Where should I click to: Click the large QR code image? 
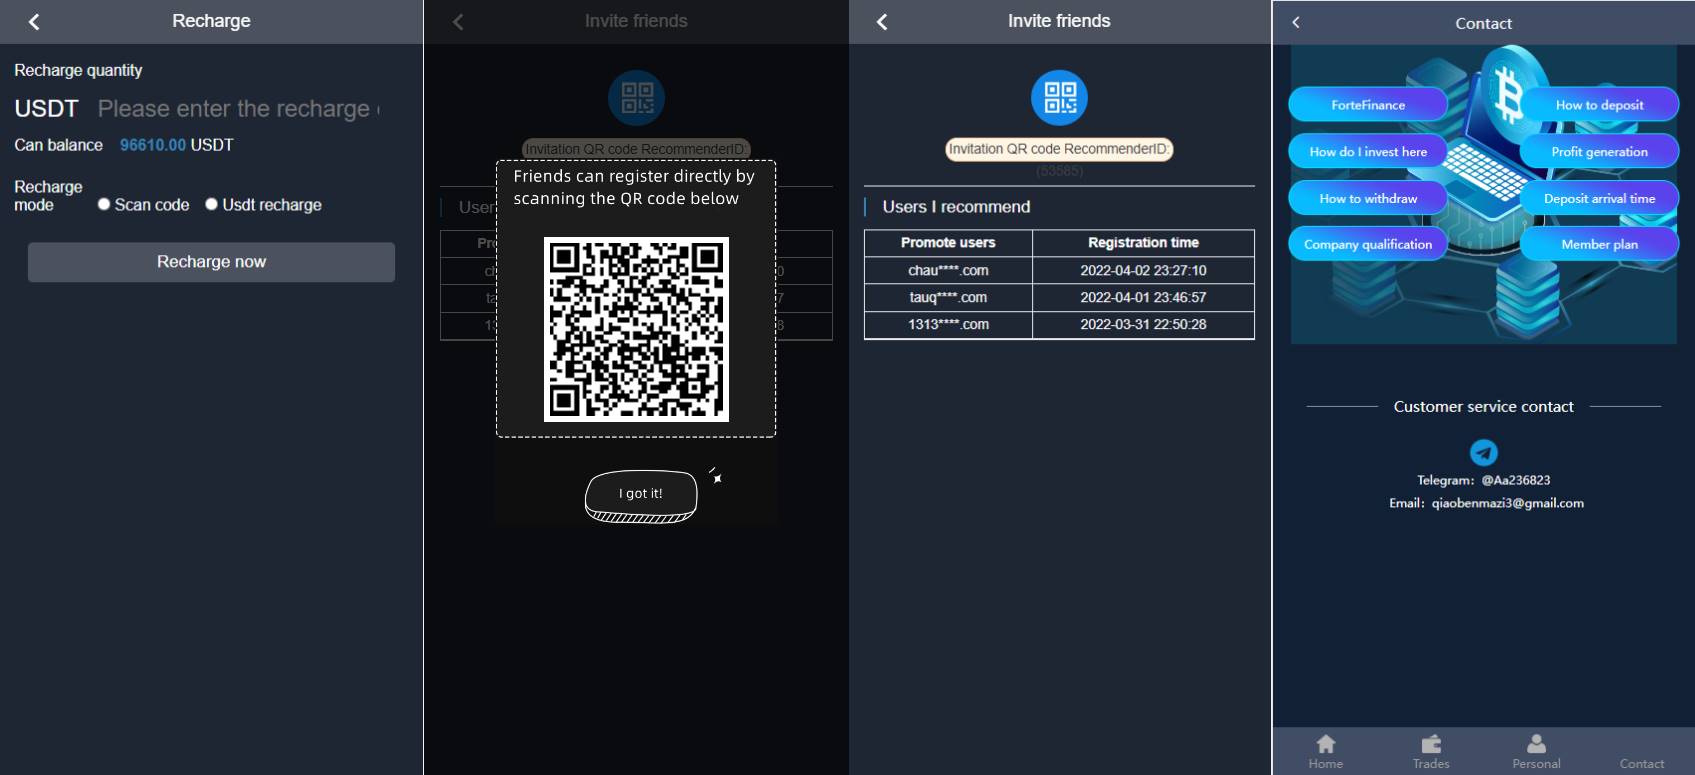[x=636, y=329]
